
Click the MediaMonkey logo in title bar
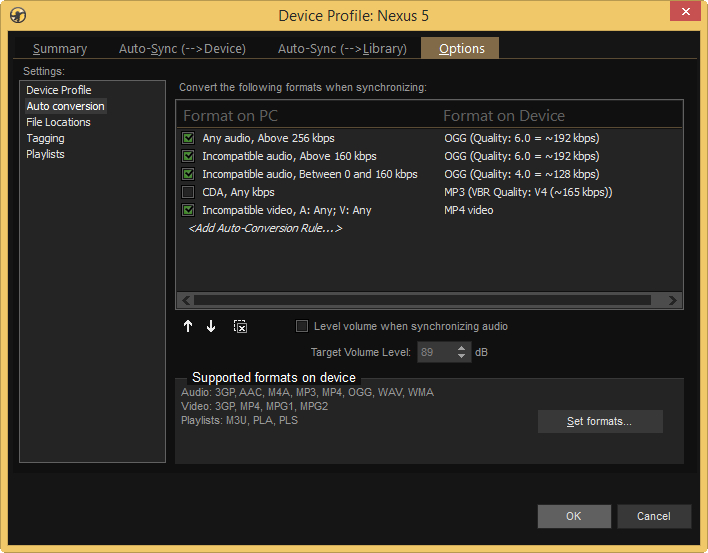tap(17, 14)
